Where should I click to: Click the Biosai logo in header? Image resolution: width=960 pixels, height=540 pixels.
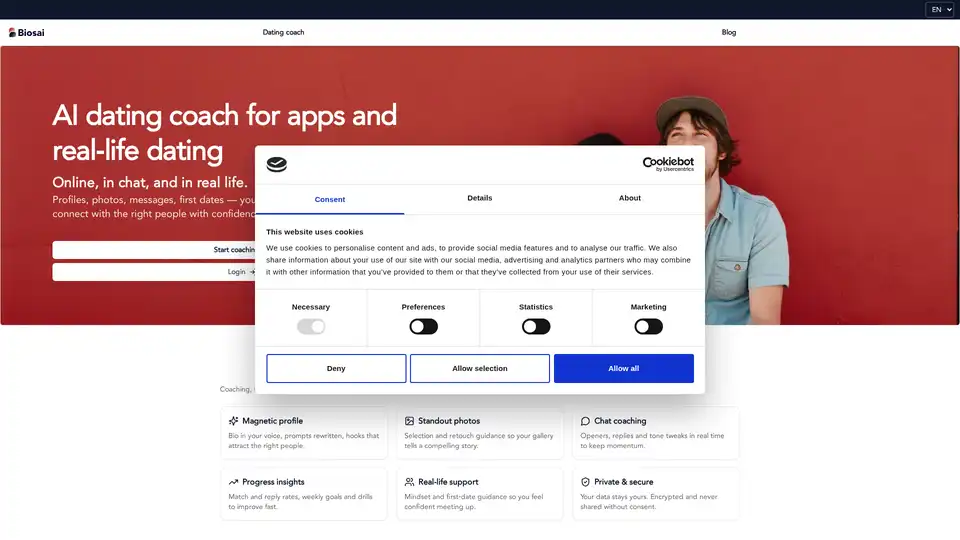click(x=27, y=32)
